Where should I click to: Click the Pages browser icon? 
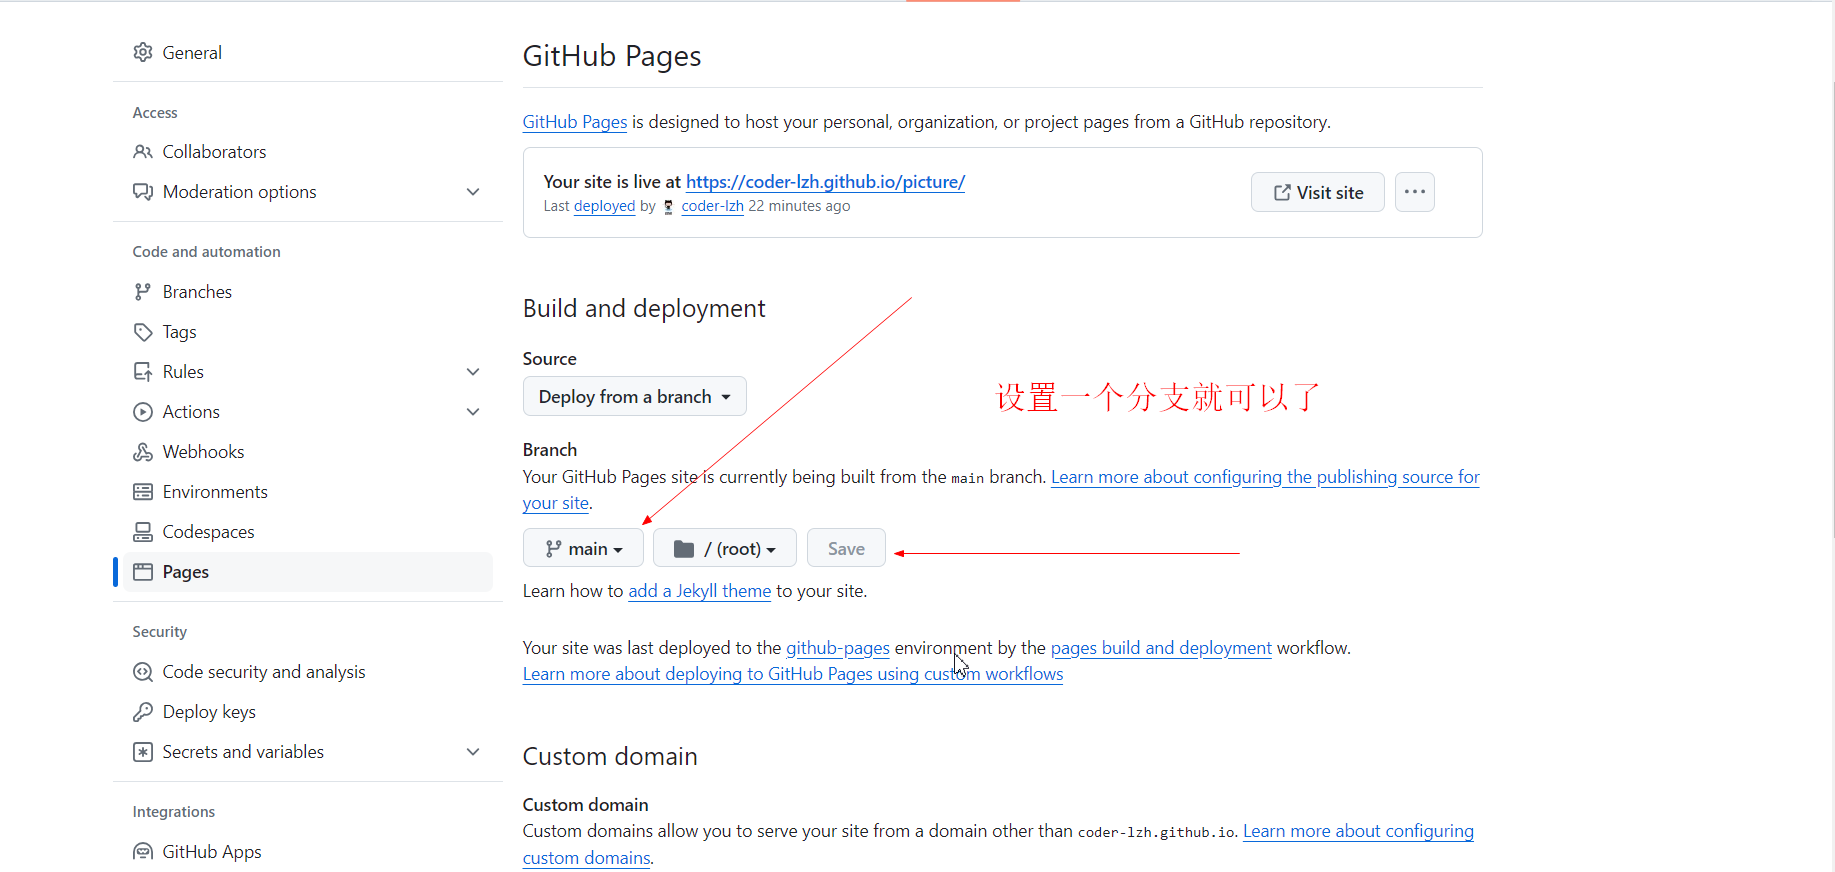(x=143, y=572)
